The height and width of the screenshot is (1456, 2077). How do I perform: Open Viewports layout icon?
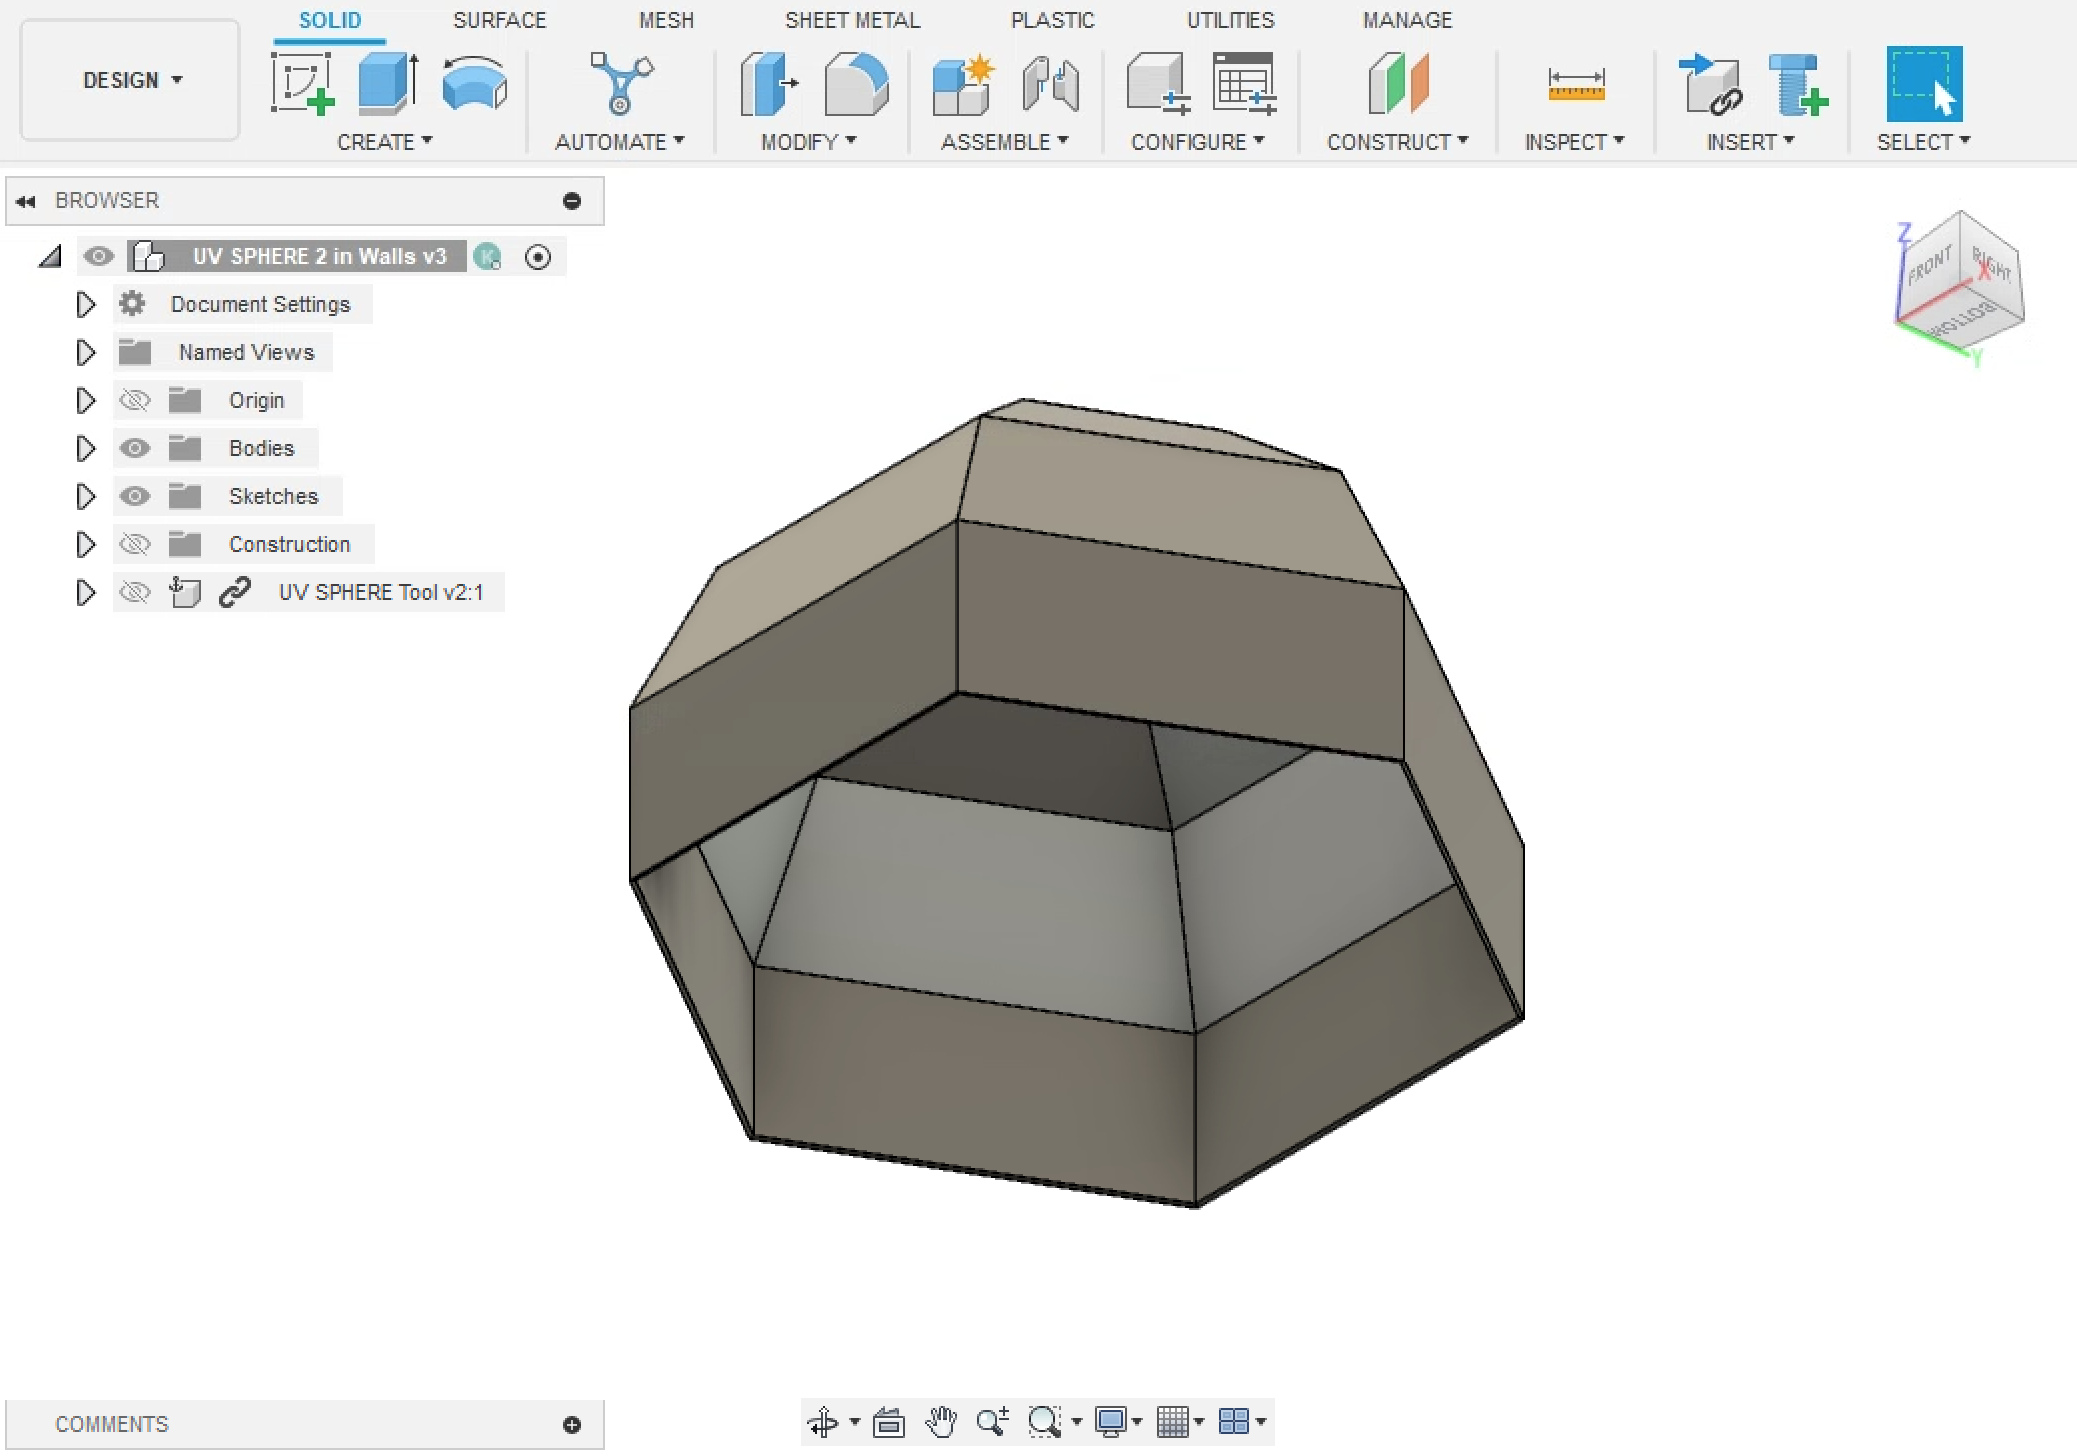(1234, 1421)
